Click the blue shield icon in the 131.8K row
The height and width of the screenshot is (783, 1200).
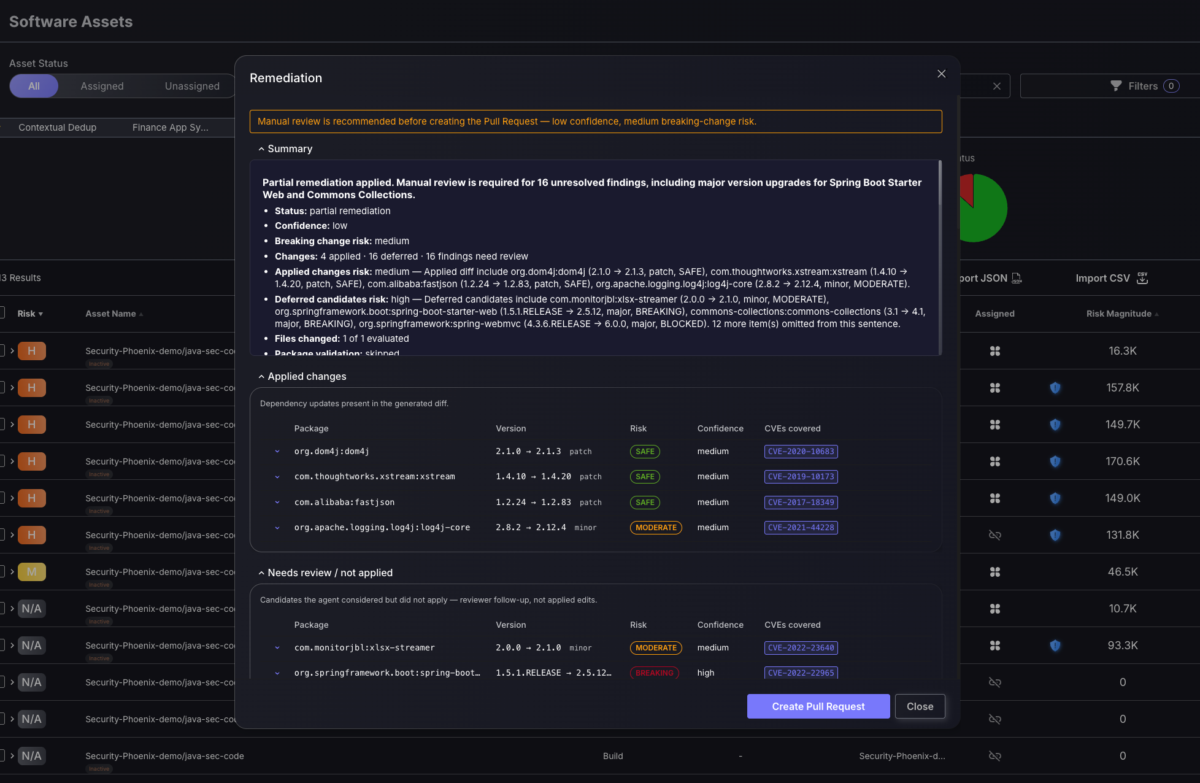point(1055,535)
